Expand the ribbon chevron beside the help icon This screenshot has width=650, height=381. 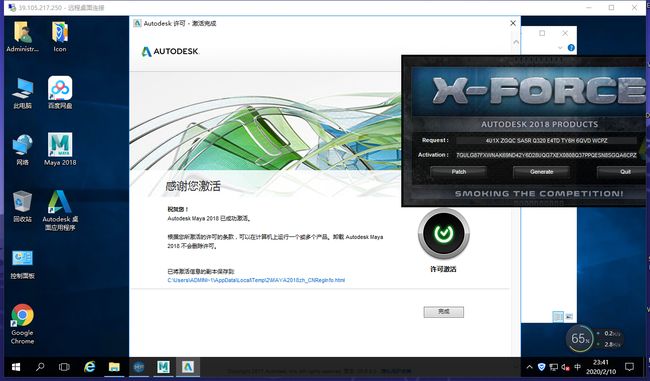pos(560,48)
